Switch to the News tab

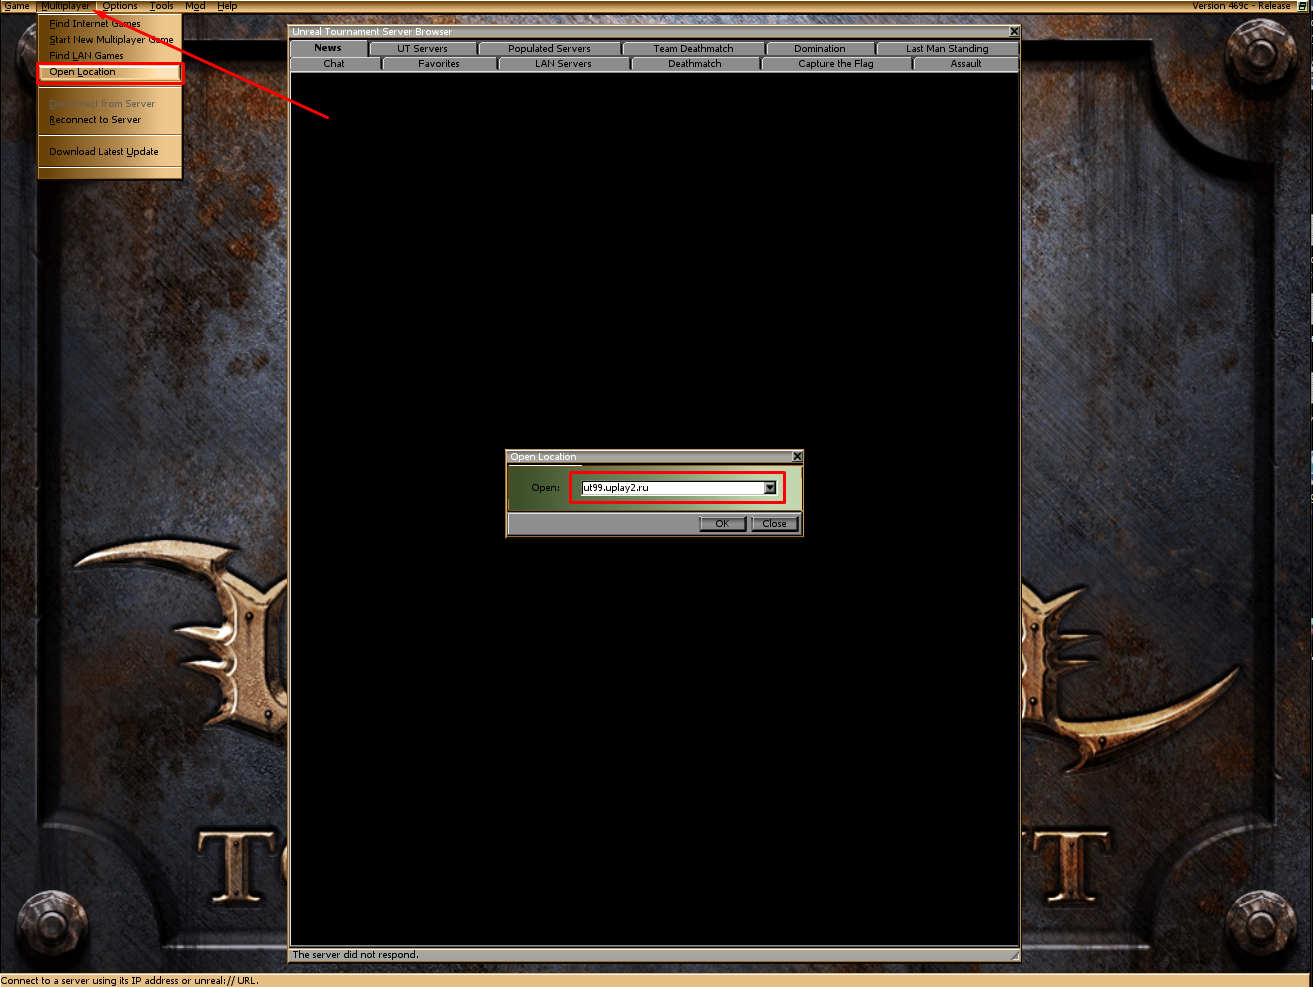coord(328,48)
